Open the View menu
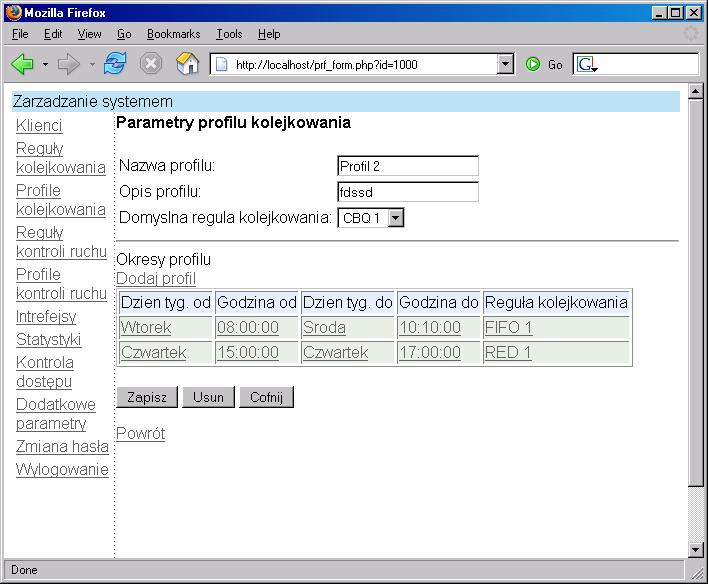708x584 pixels. click(x=89, y=34)
